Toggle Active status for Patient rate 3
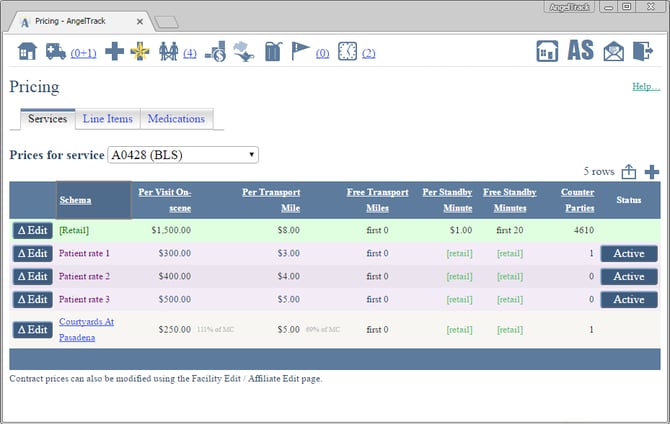The image size is (670, 424). pyautogui.click(x=629, y=300)
